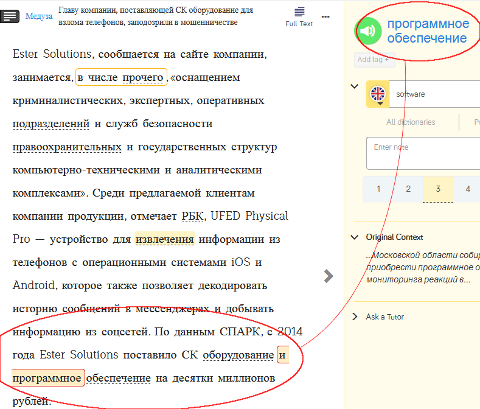480x409 pixels.
Task: Set familiarity level to 2
Action: click(x=408, y=189)
